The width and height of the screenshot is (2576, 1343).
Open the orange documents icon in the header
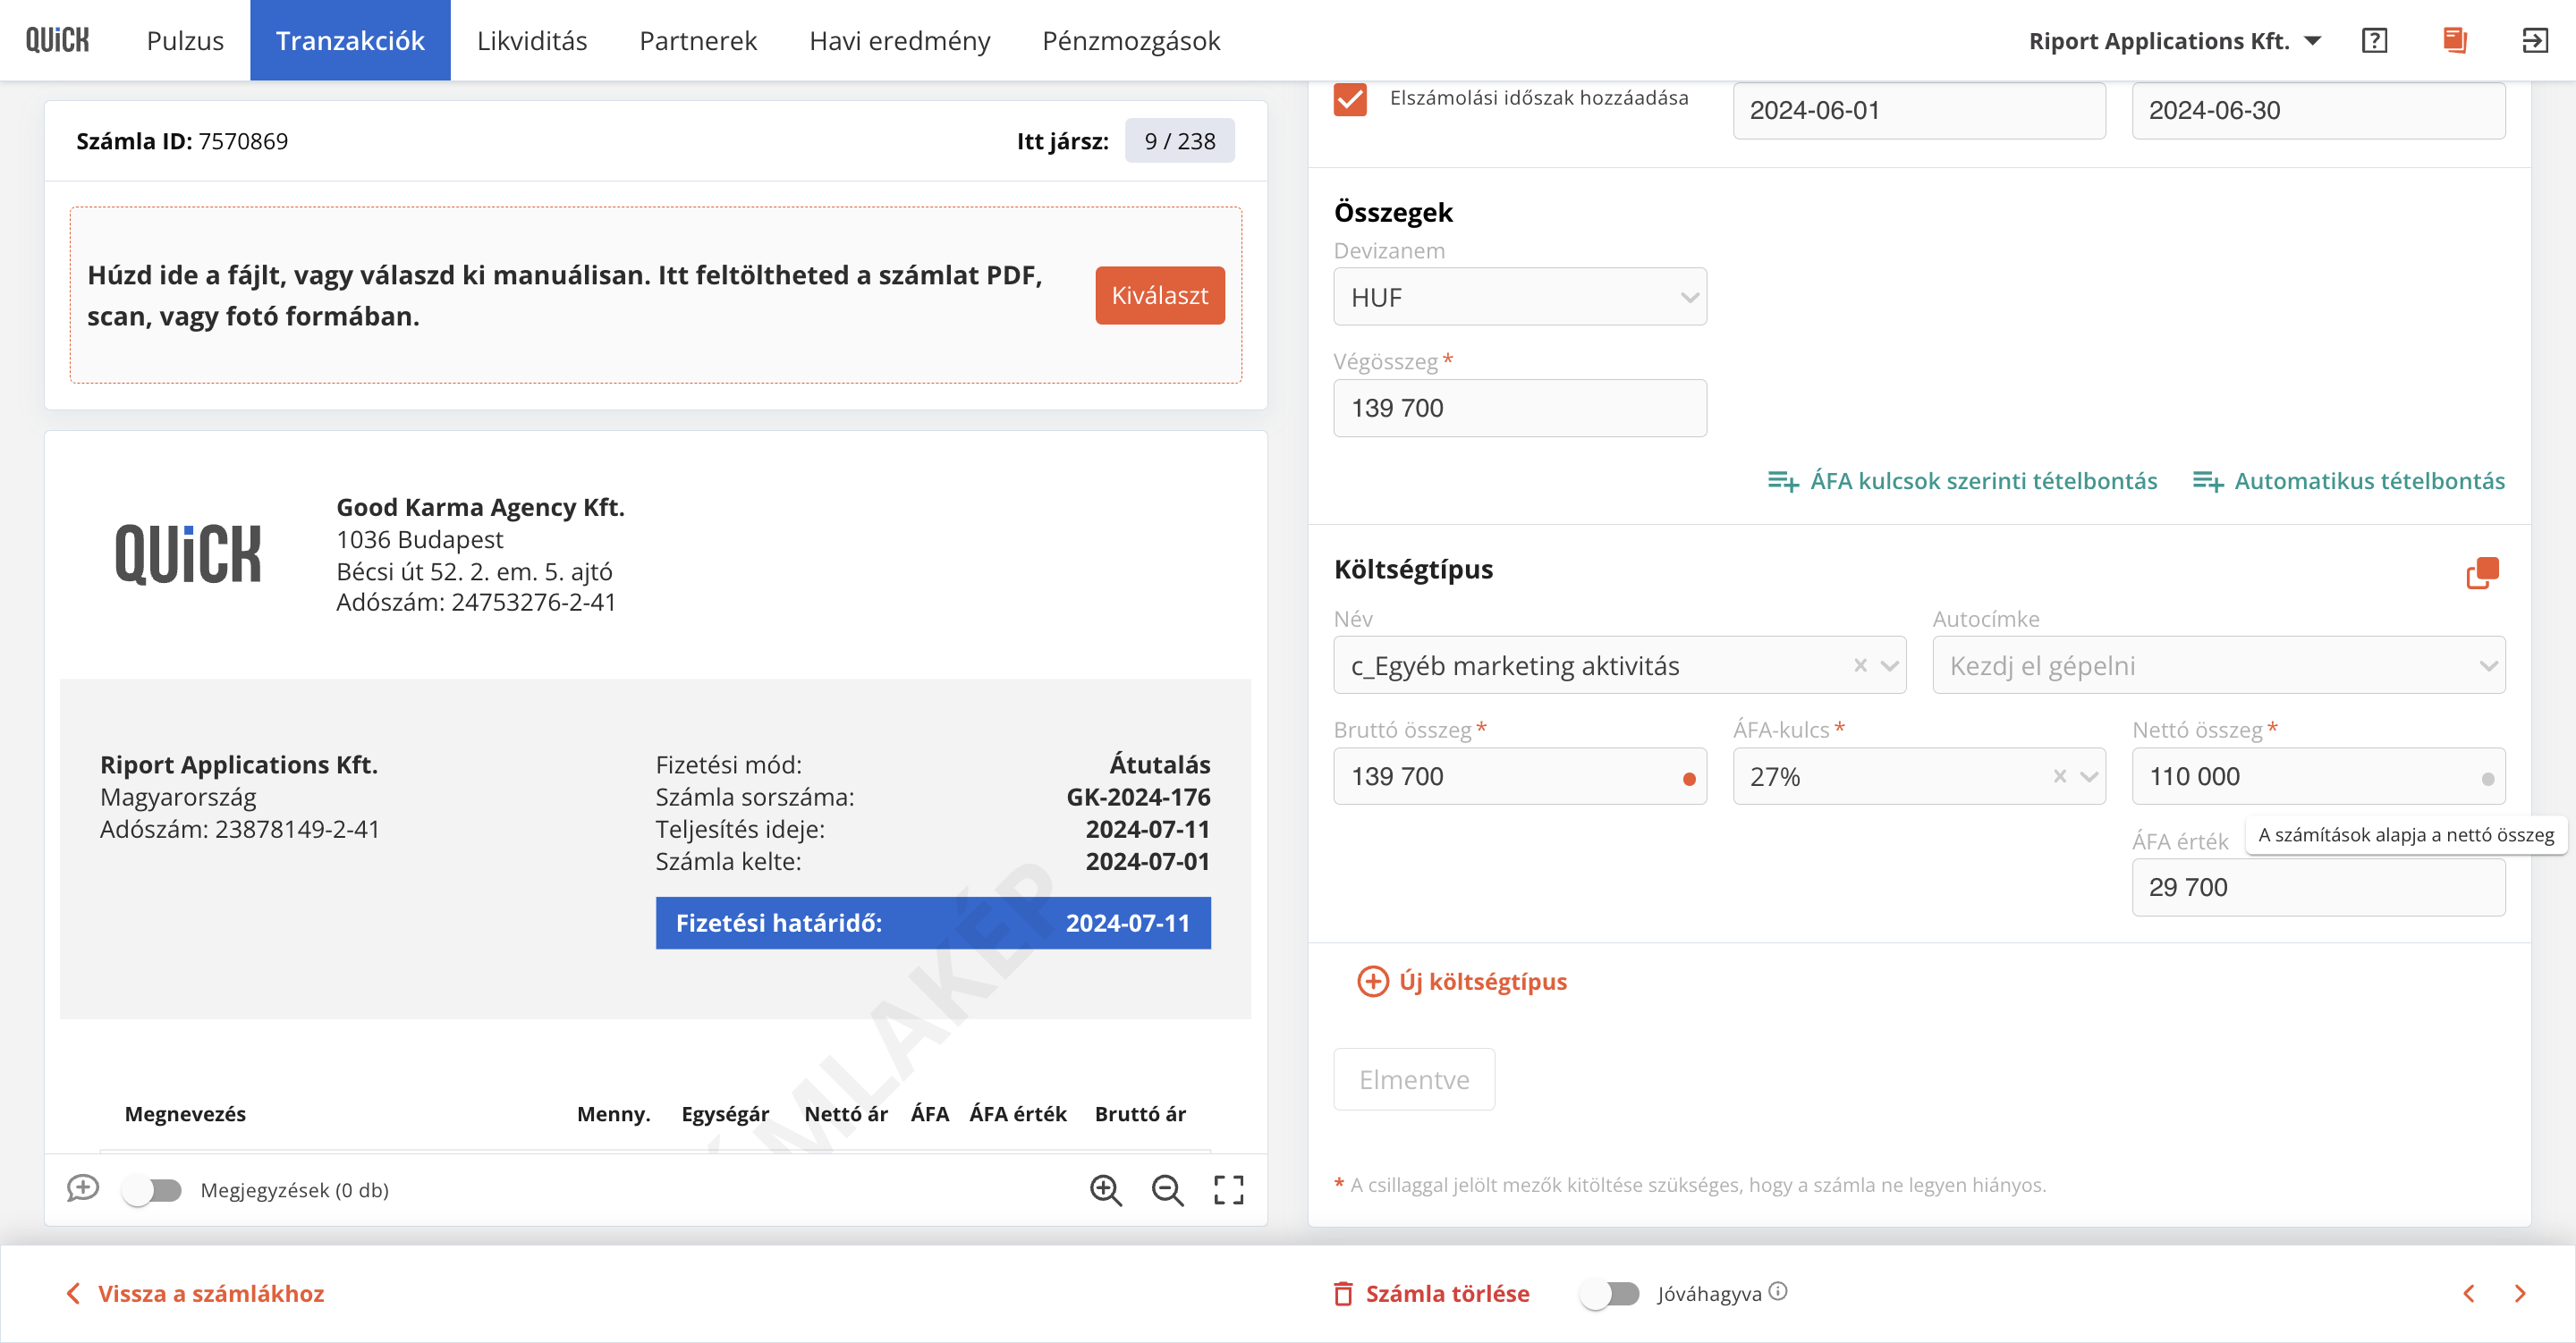click(x=2455, y=40)
